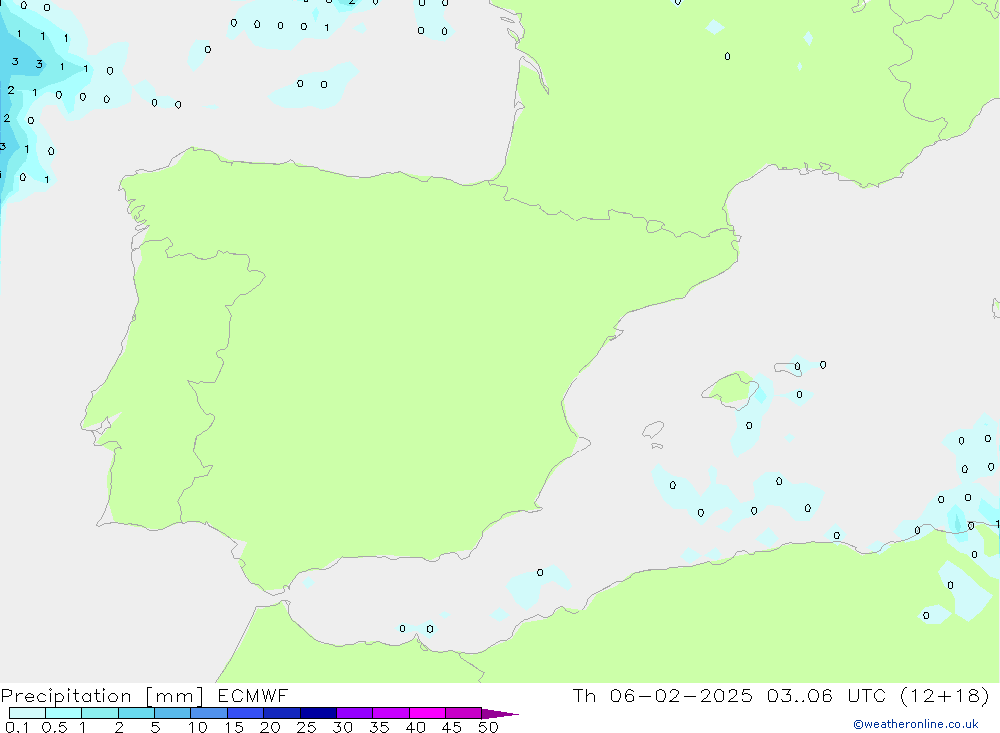This screenshot has height=733, width=1000.
Task: Click the '35' legend scale label
Action: pos(379,727)
